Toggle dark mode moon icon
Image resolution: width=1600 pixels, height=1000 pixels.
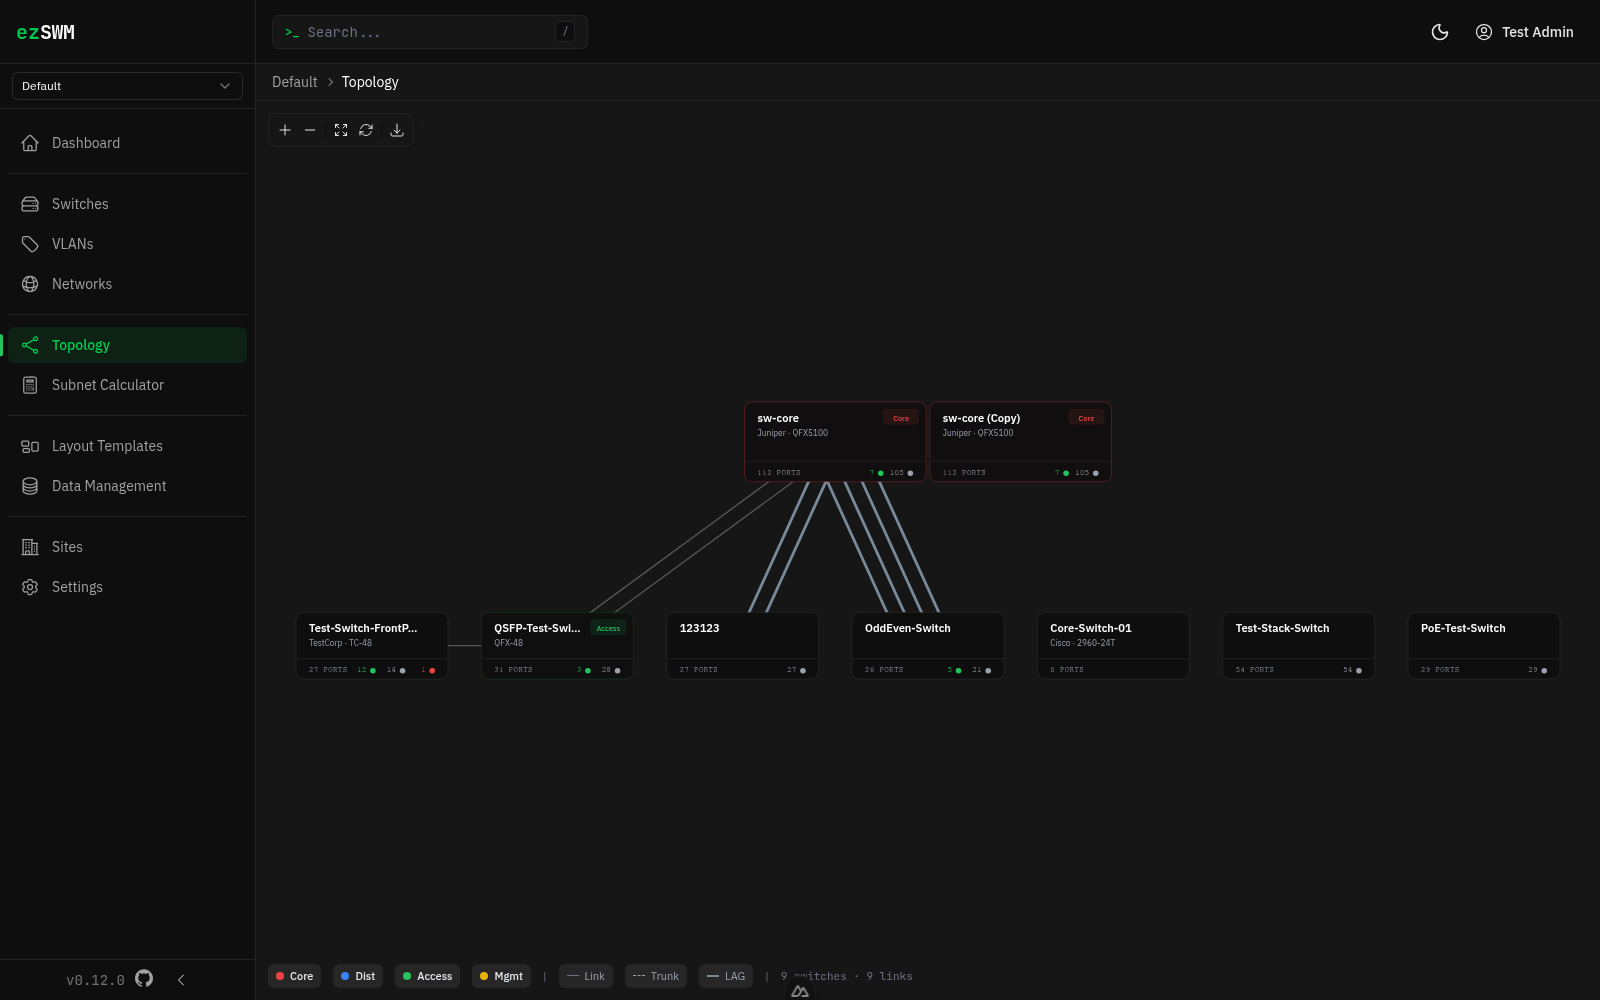[x=1440, y=32]
